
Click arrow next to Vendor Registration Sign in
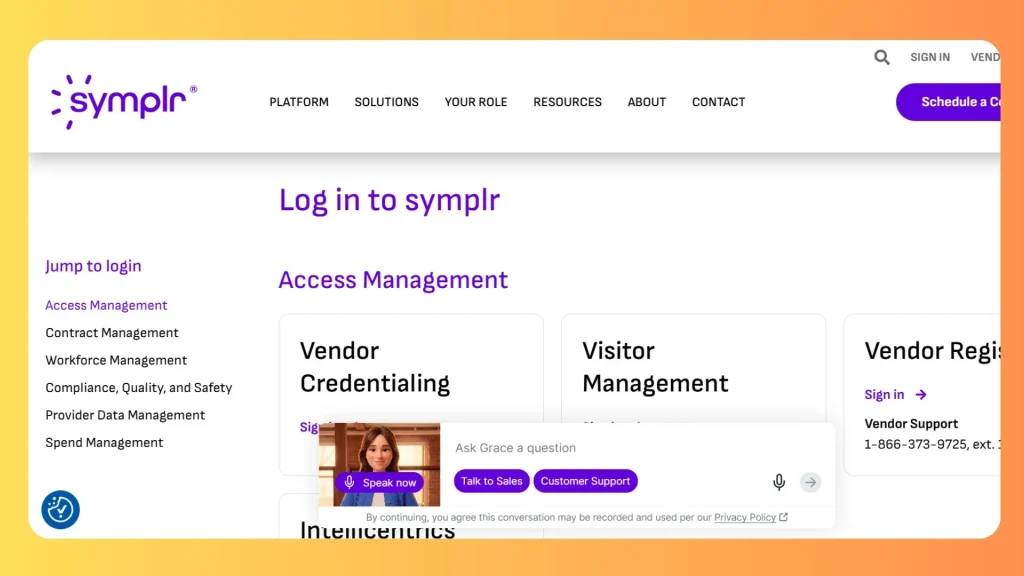921,394
